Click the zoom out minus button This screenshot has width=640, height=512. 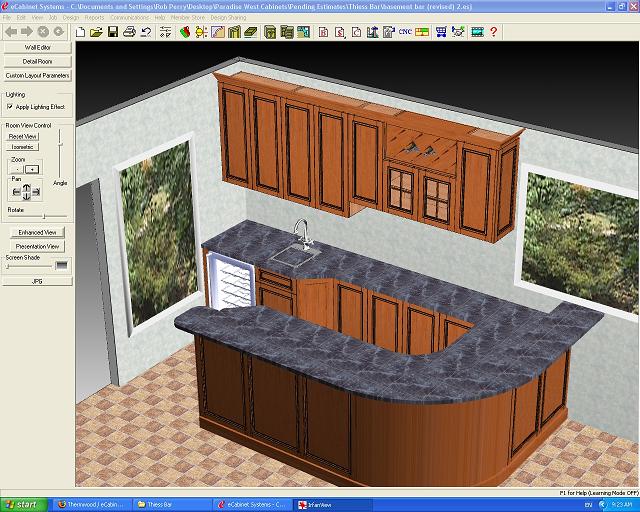point(16,169)
